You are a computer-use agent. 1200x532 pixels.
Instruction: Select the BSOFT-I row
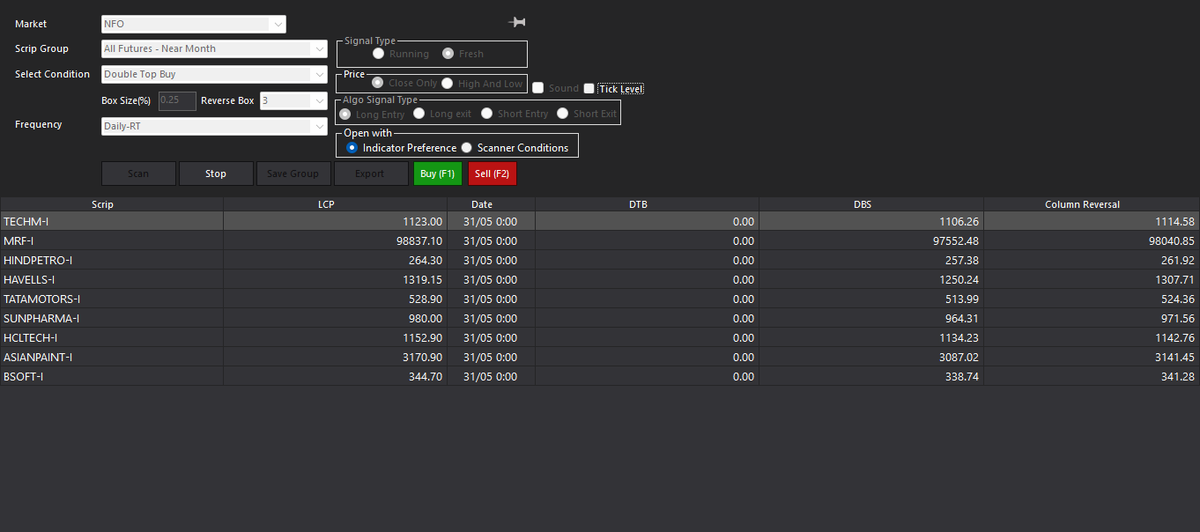coord(600,377)
